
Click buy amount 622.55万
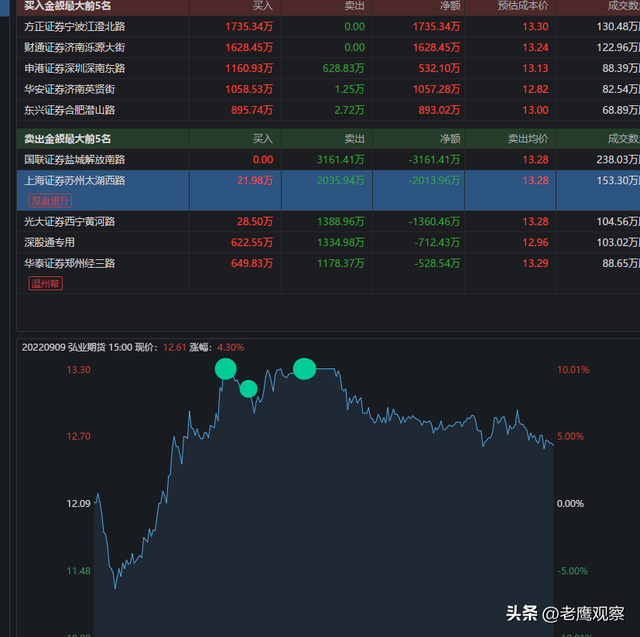[252, 242]
